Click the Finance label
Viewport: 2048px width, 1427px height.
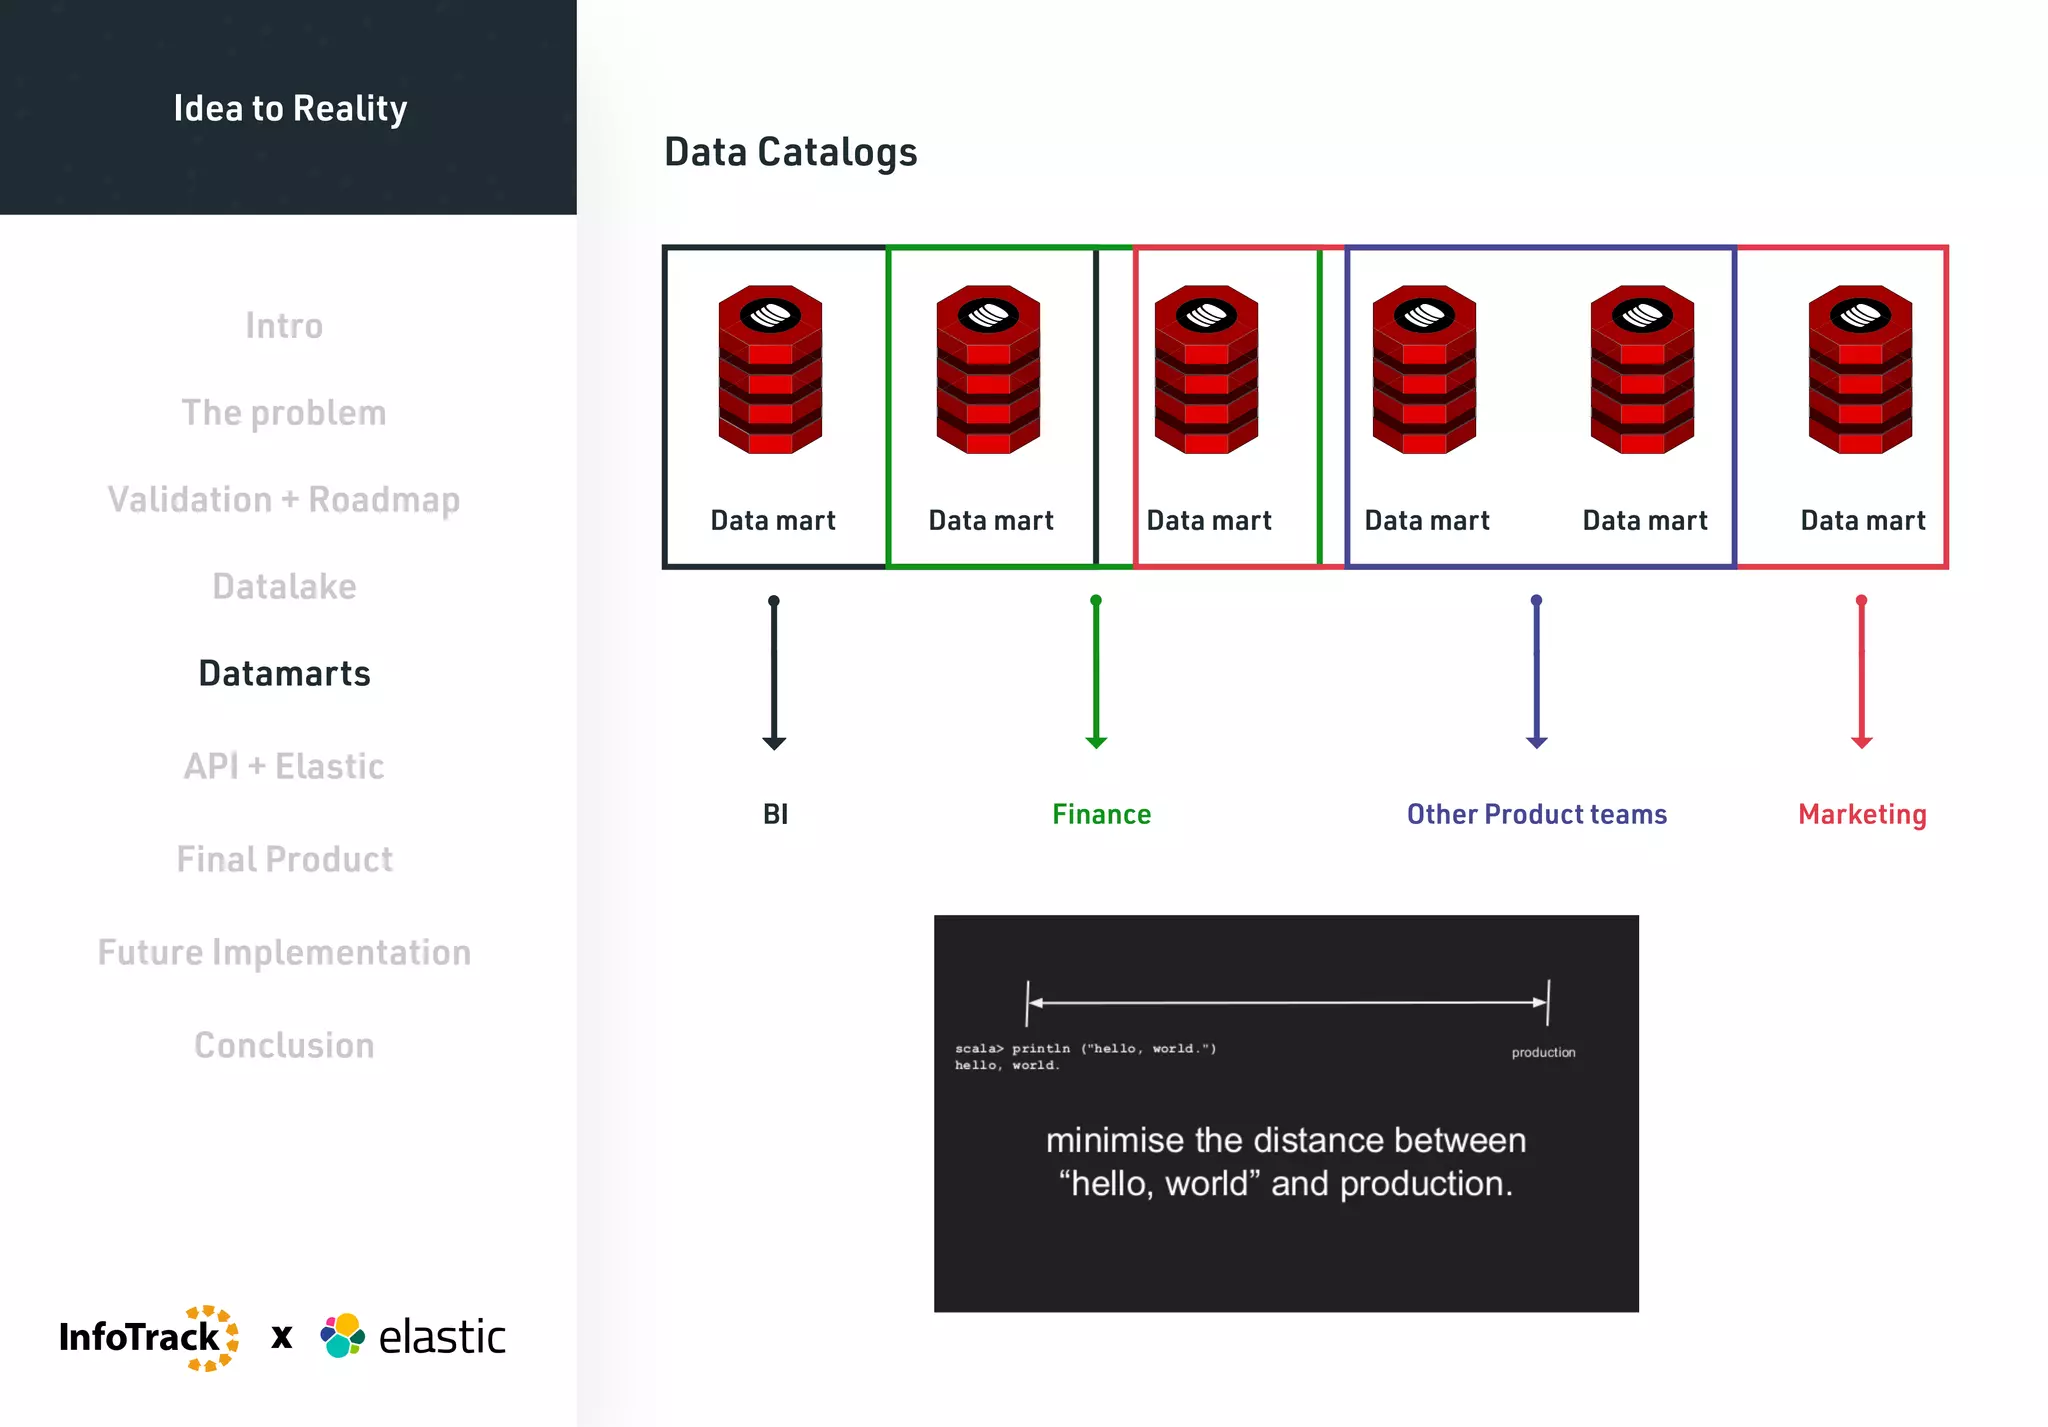(1101, 815)
